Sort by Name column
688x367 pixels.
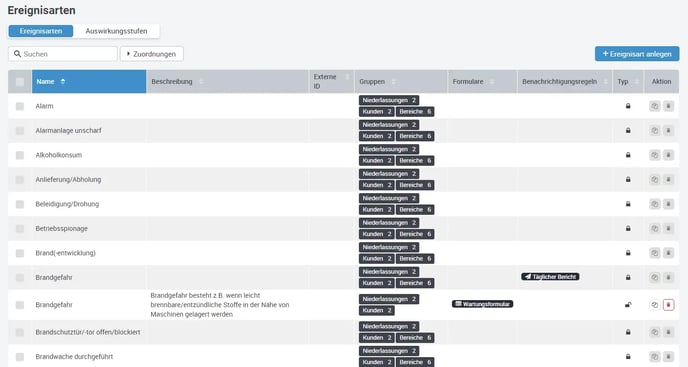pyautogui.click(x=89, y=82)
